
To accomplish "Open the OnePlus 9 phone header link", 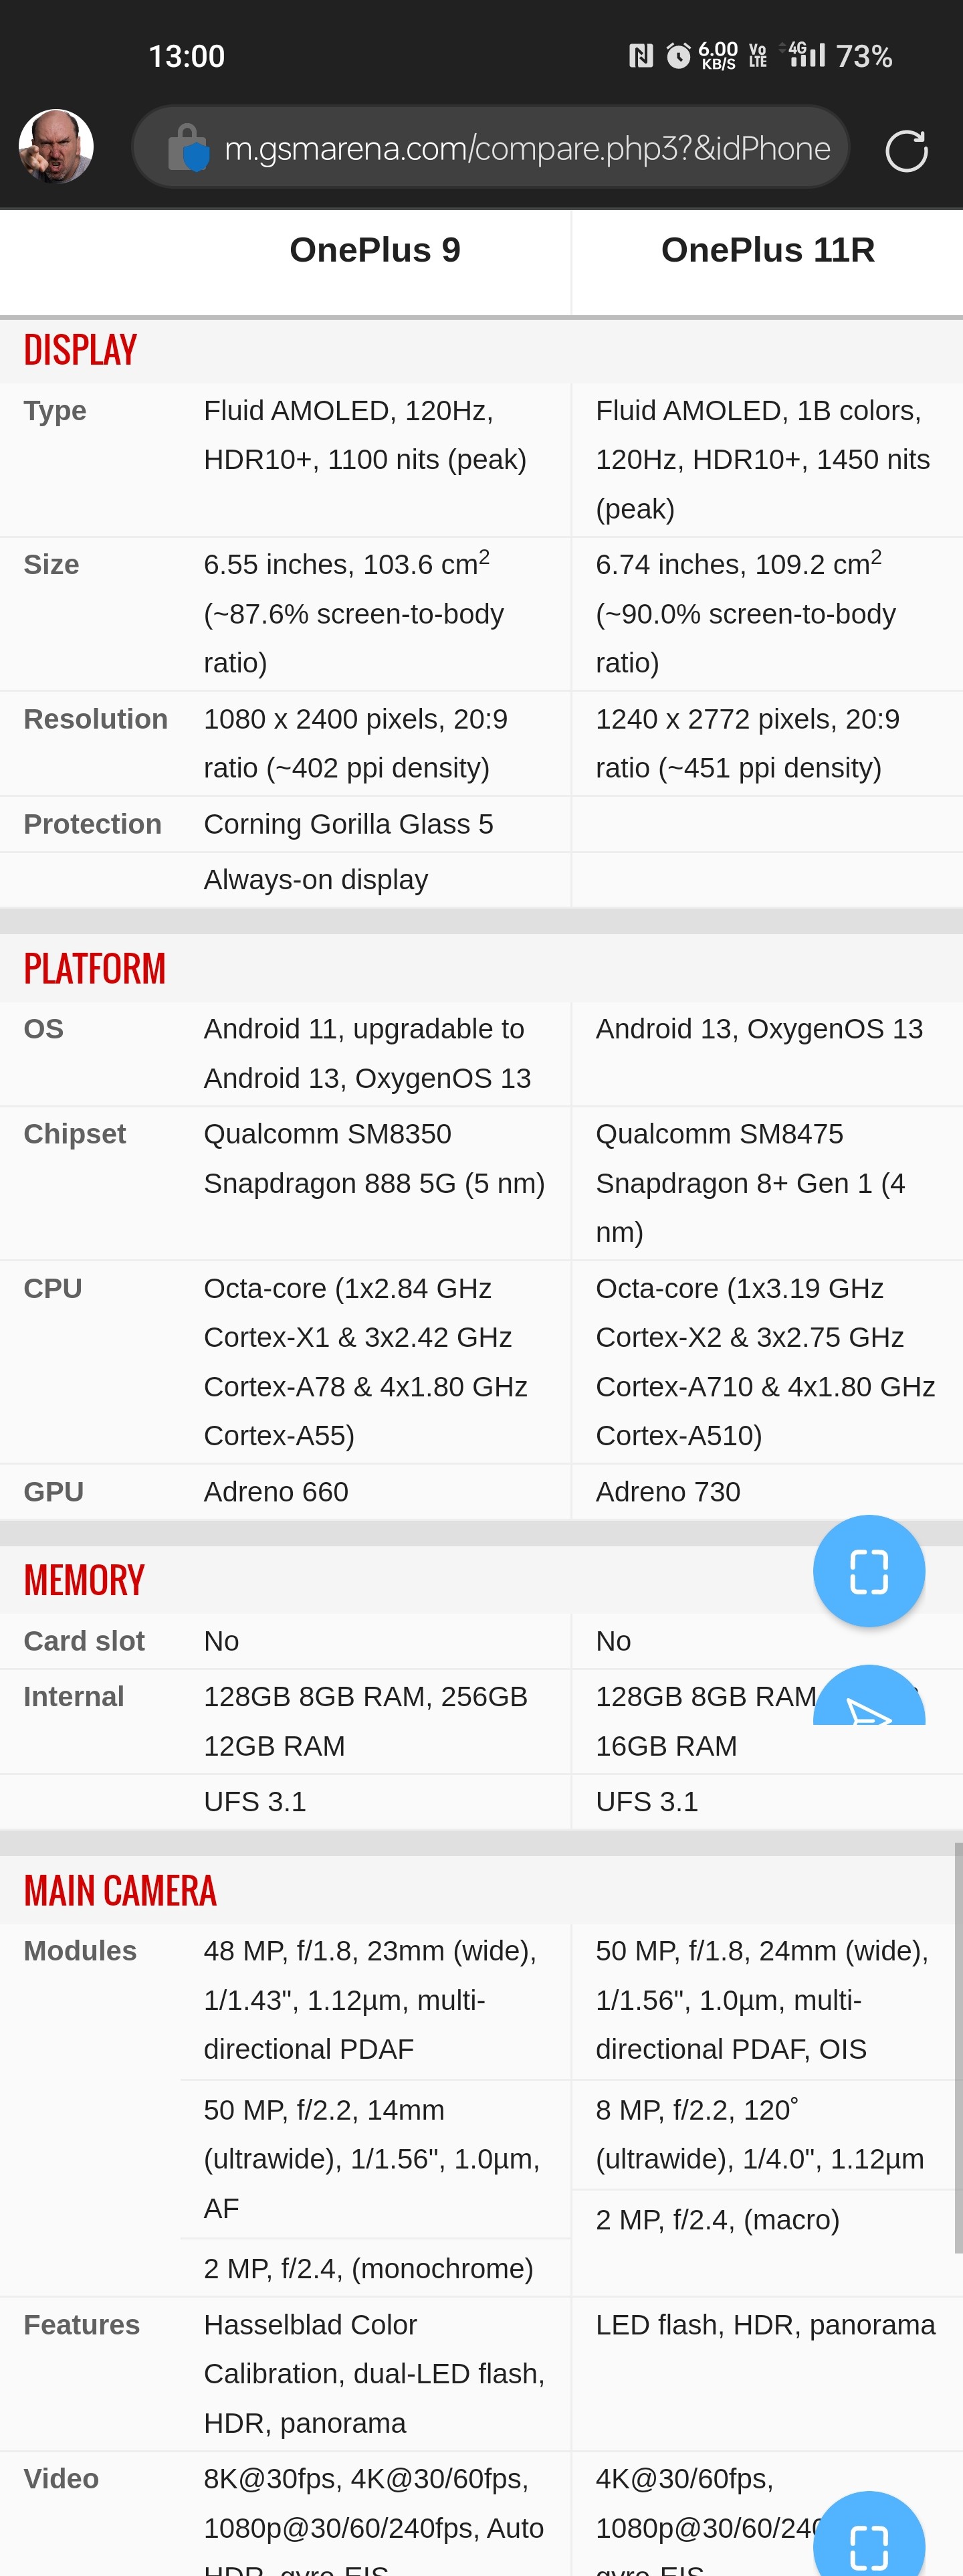I will (x=375, y=250).
